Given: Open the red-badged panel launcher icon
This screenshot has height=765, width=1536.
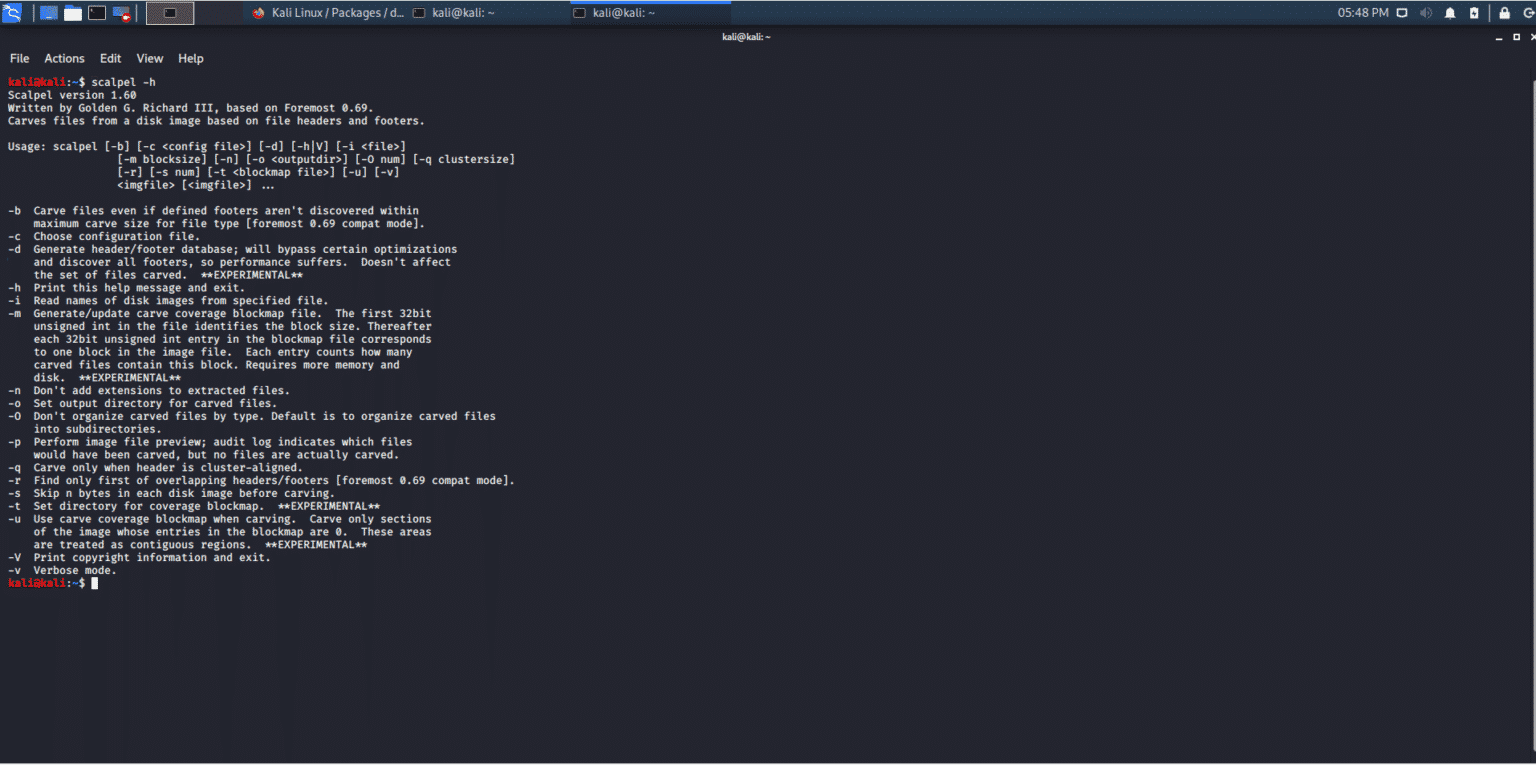Looking at the screenshot, I should [x=122, y=13].
